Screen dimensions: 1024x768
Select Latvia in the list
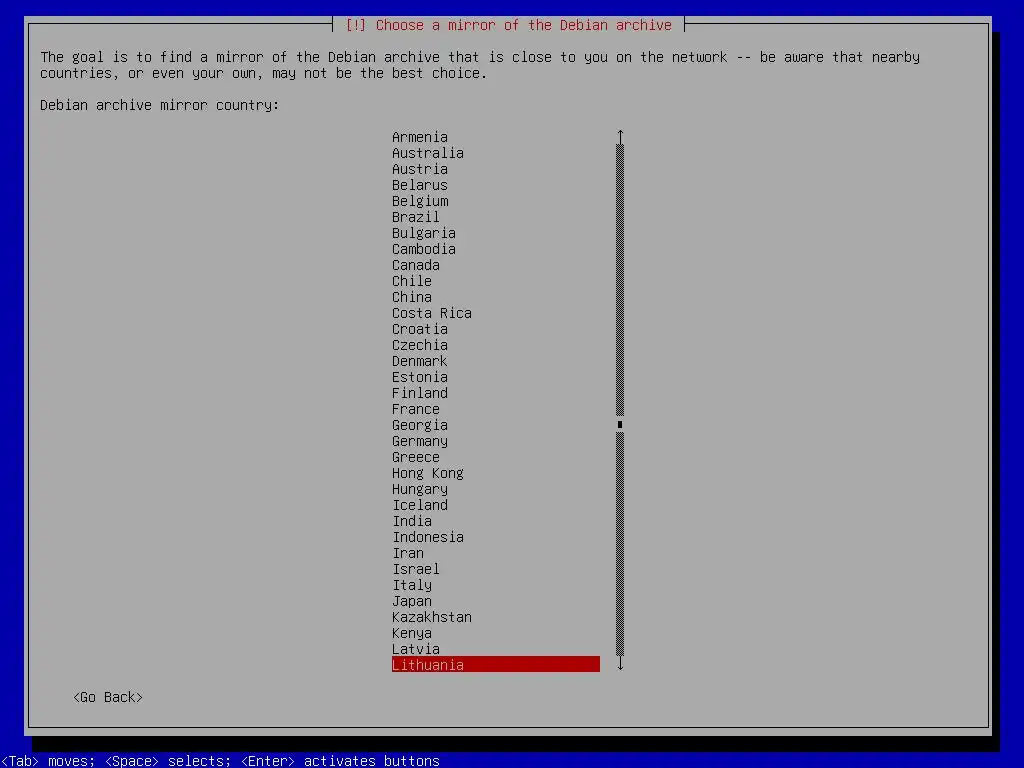click(x=416, y=649)
